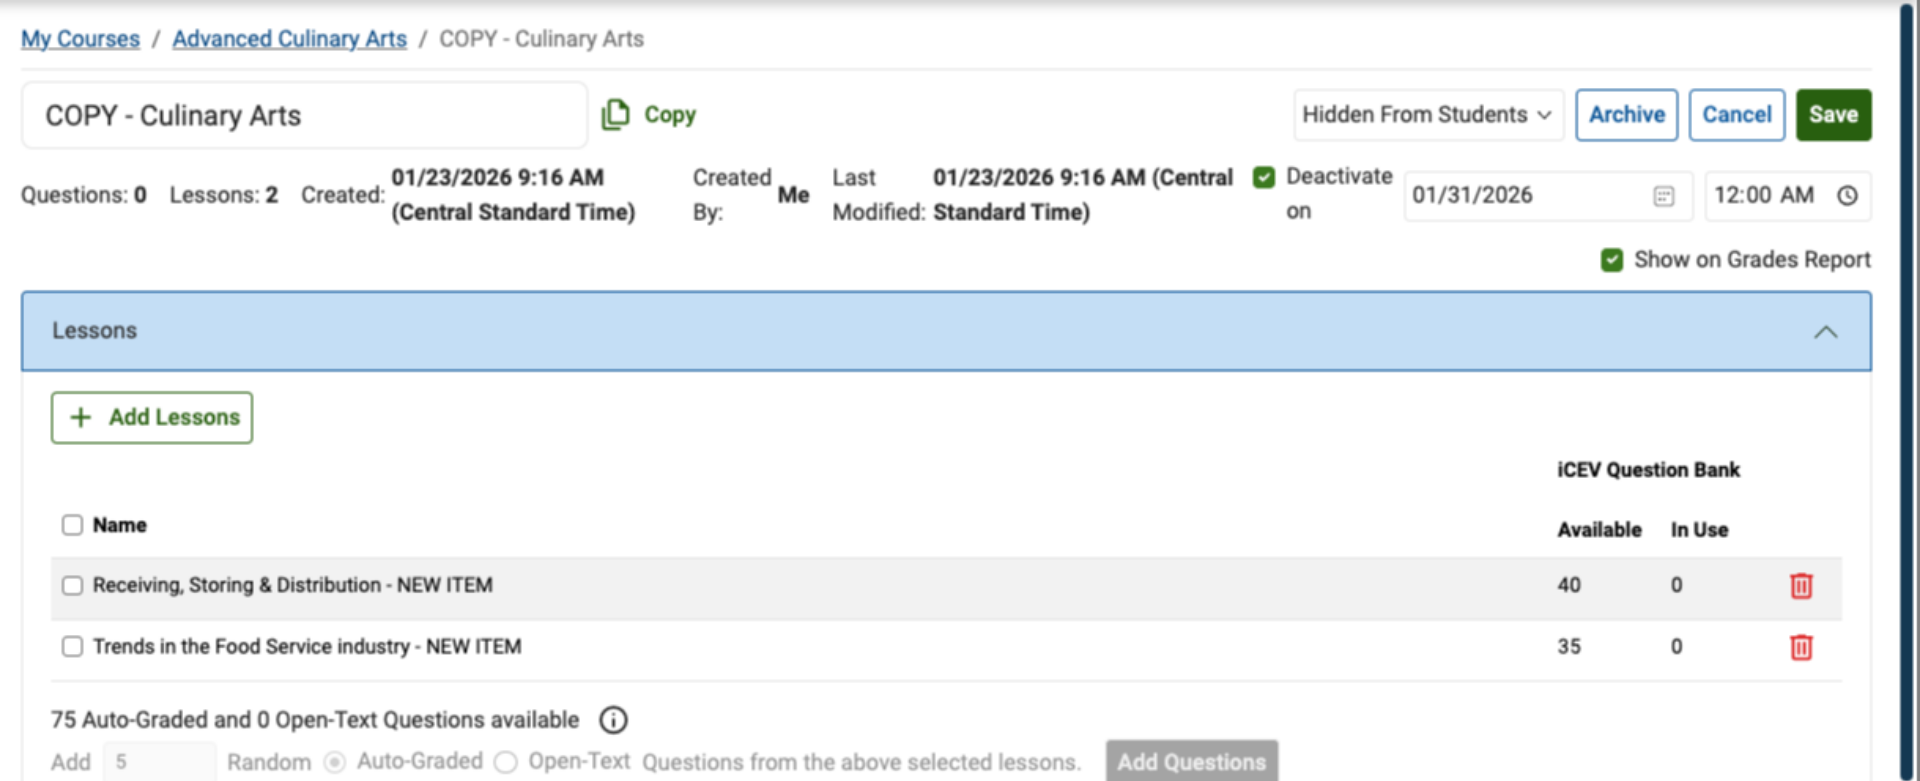This screenshot has width=1920, height=781.
Task: Delete Trends in the Food Service lesson
Action: click(1800, 648)
